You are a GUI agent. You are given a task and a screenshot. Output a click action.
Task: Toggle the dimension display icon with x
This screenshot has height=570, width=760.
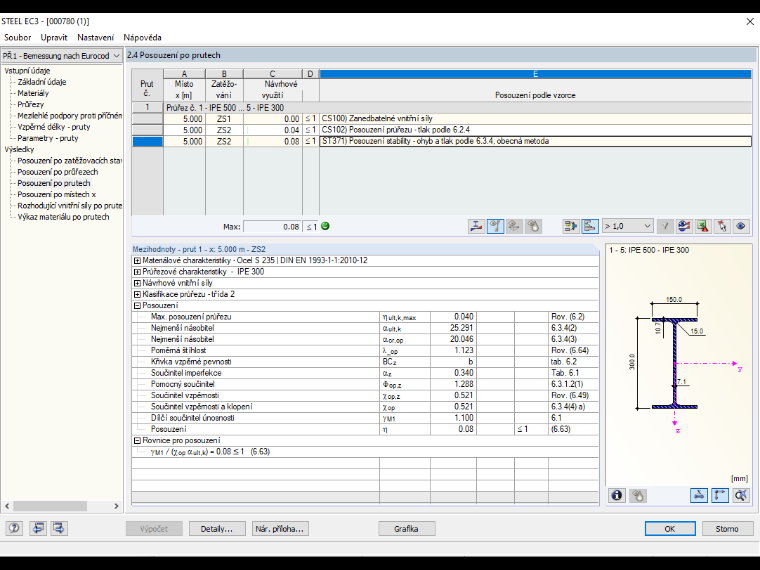coord(699,495)
